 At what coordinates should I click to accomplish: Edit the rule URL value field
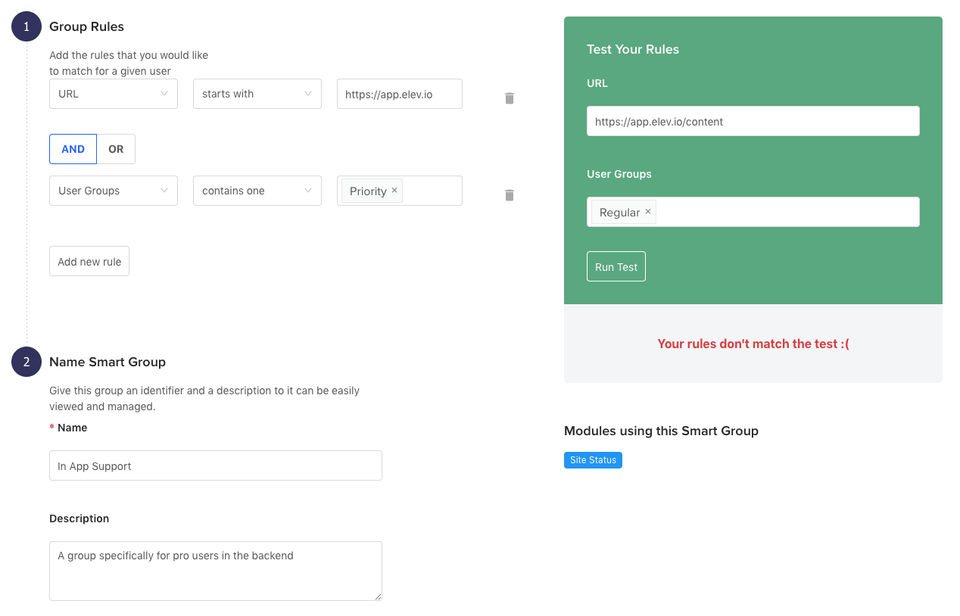click(x=399, y=94)
